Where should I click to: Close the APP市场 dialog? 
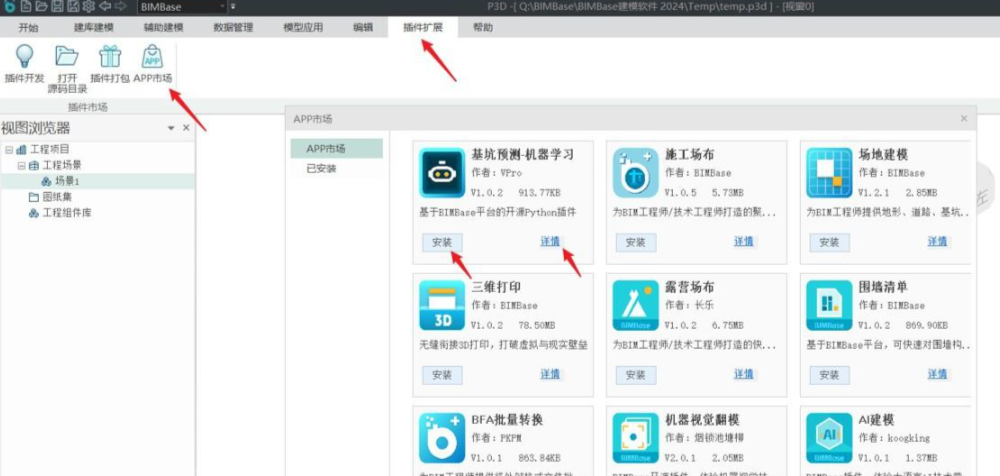click(964, 119)
